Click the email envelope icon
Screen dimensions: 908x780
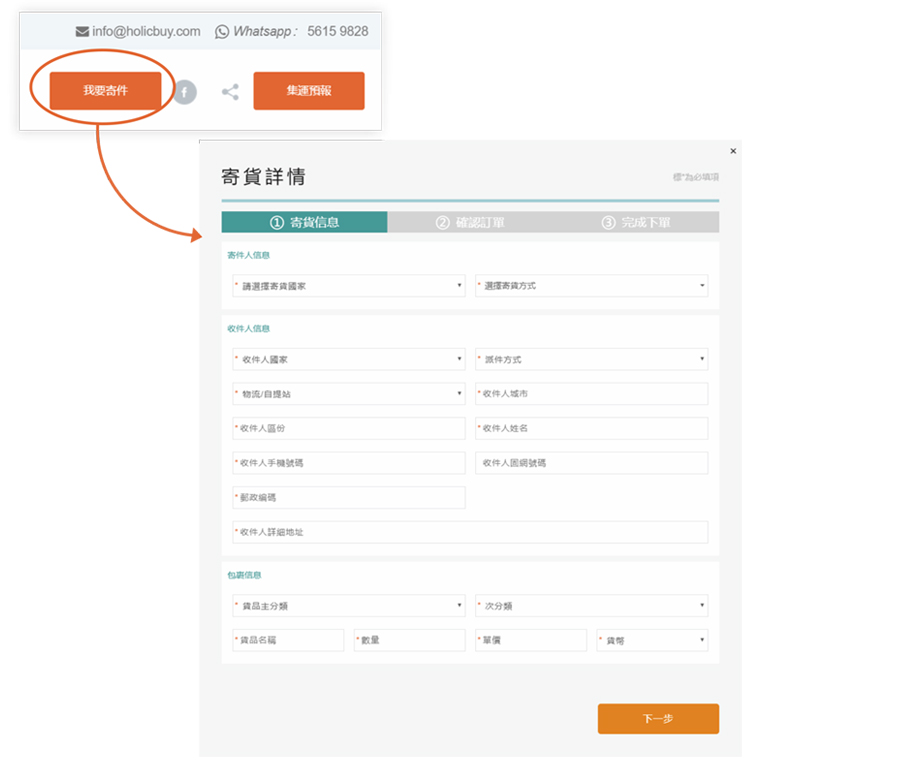[x=82, y=31]
